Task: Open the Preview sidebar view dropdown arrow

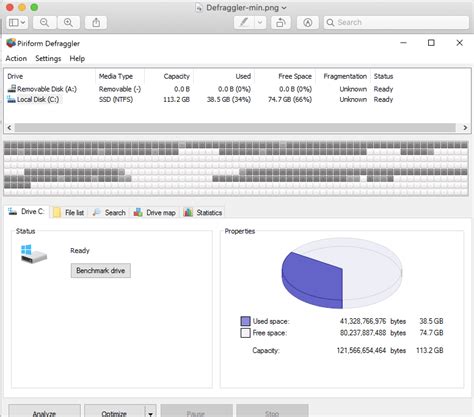Action: click(23, 23)
